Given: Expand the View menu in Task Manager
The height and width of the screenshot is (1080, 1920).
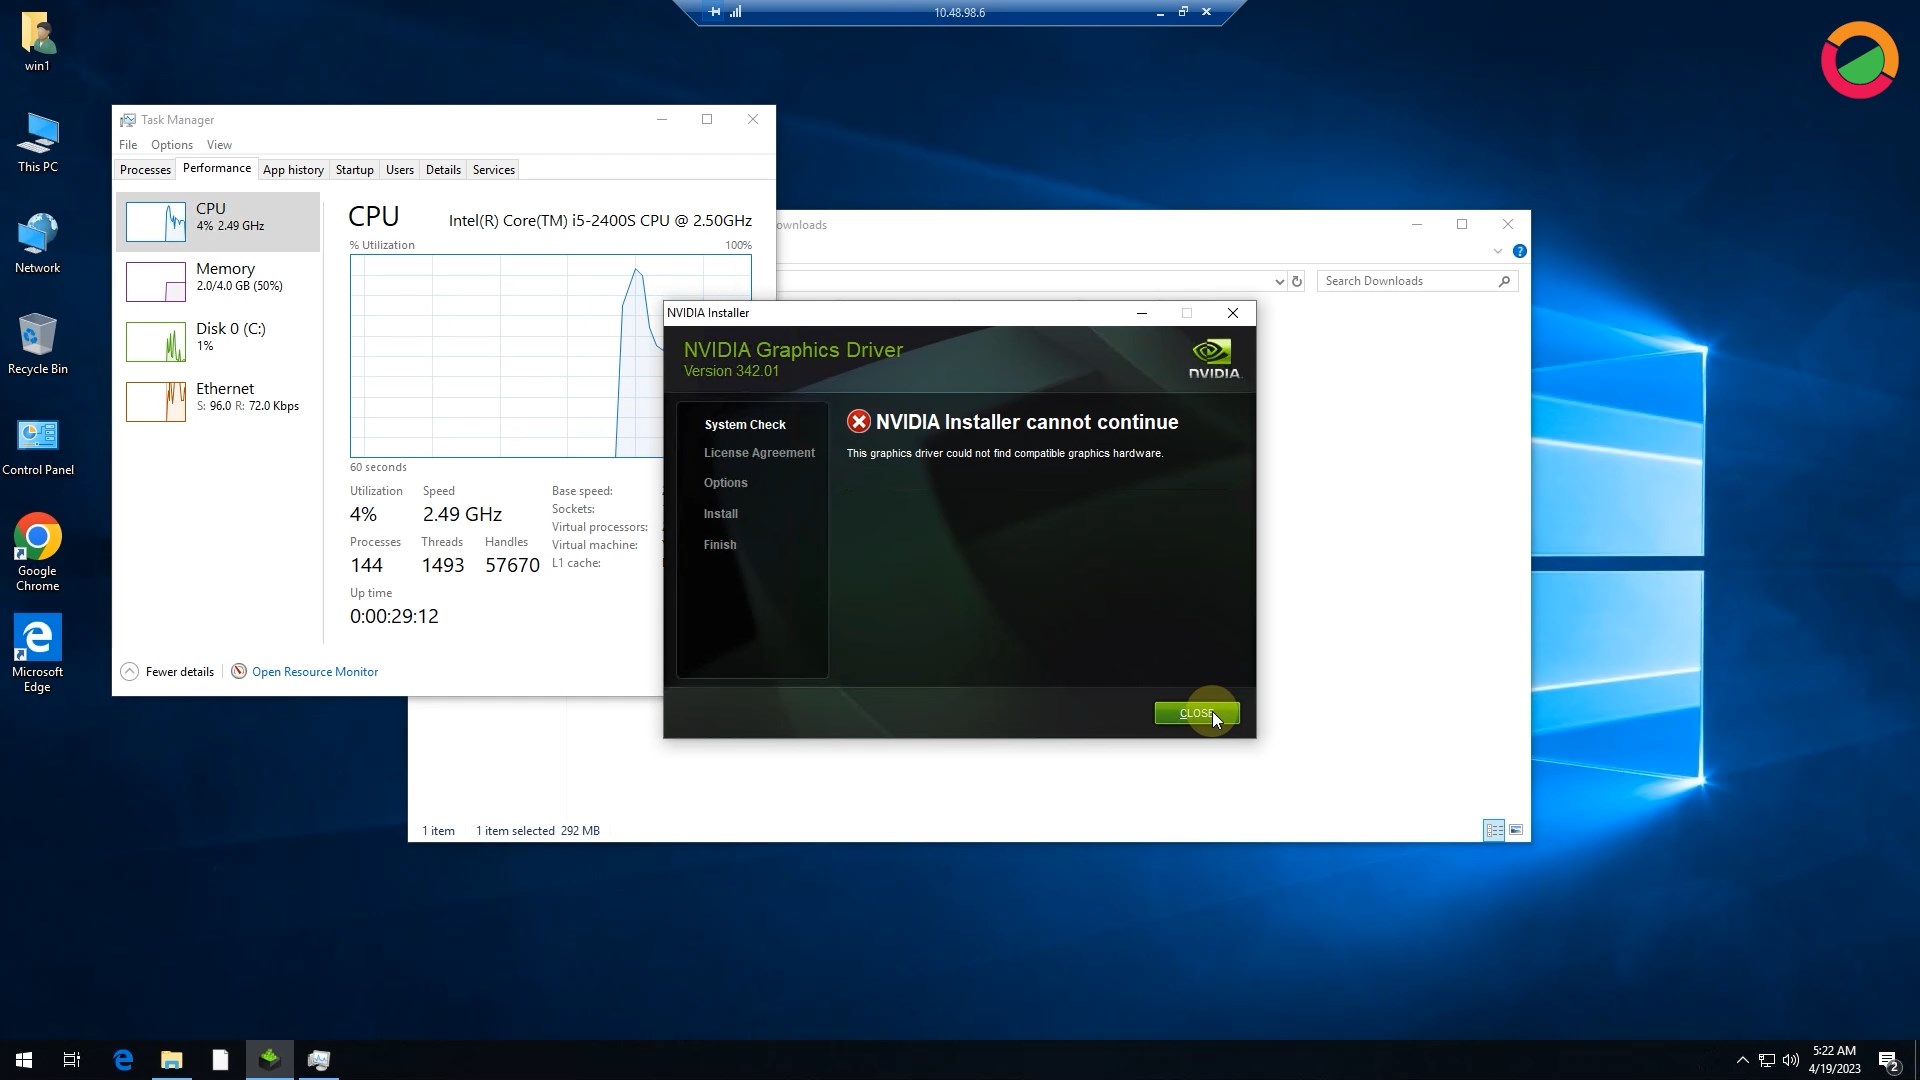Looking at the screenshot, I should pos(219,144).
